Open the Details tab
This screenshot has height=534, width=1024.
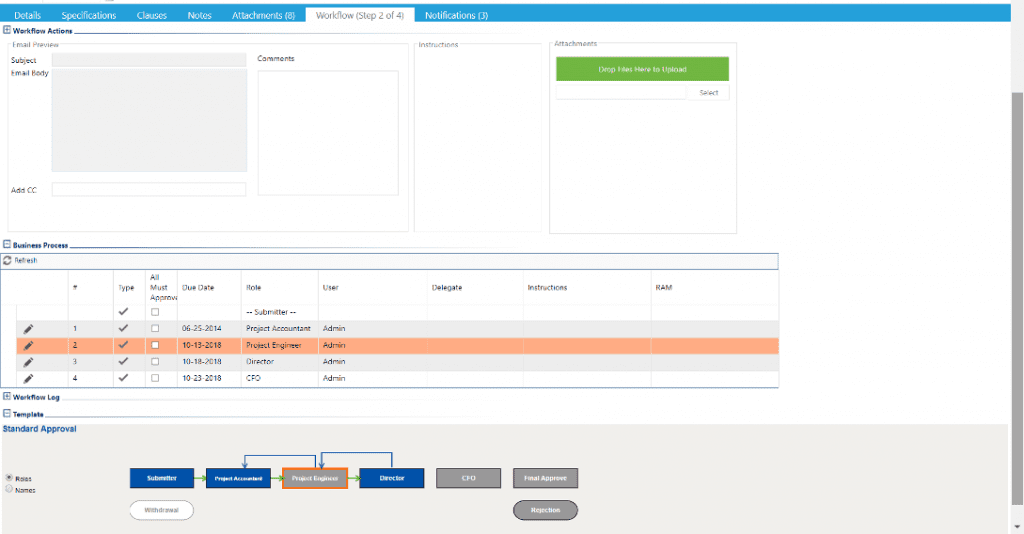(x=27, y=15)
